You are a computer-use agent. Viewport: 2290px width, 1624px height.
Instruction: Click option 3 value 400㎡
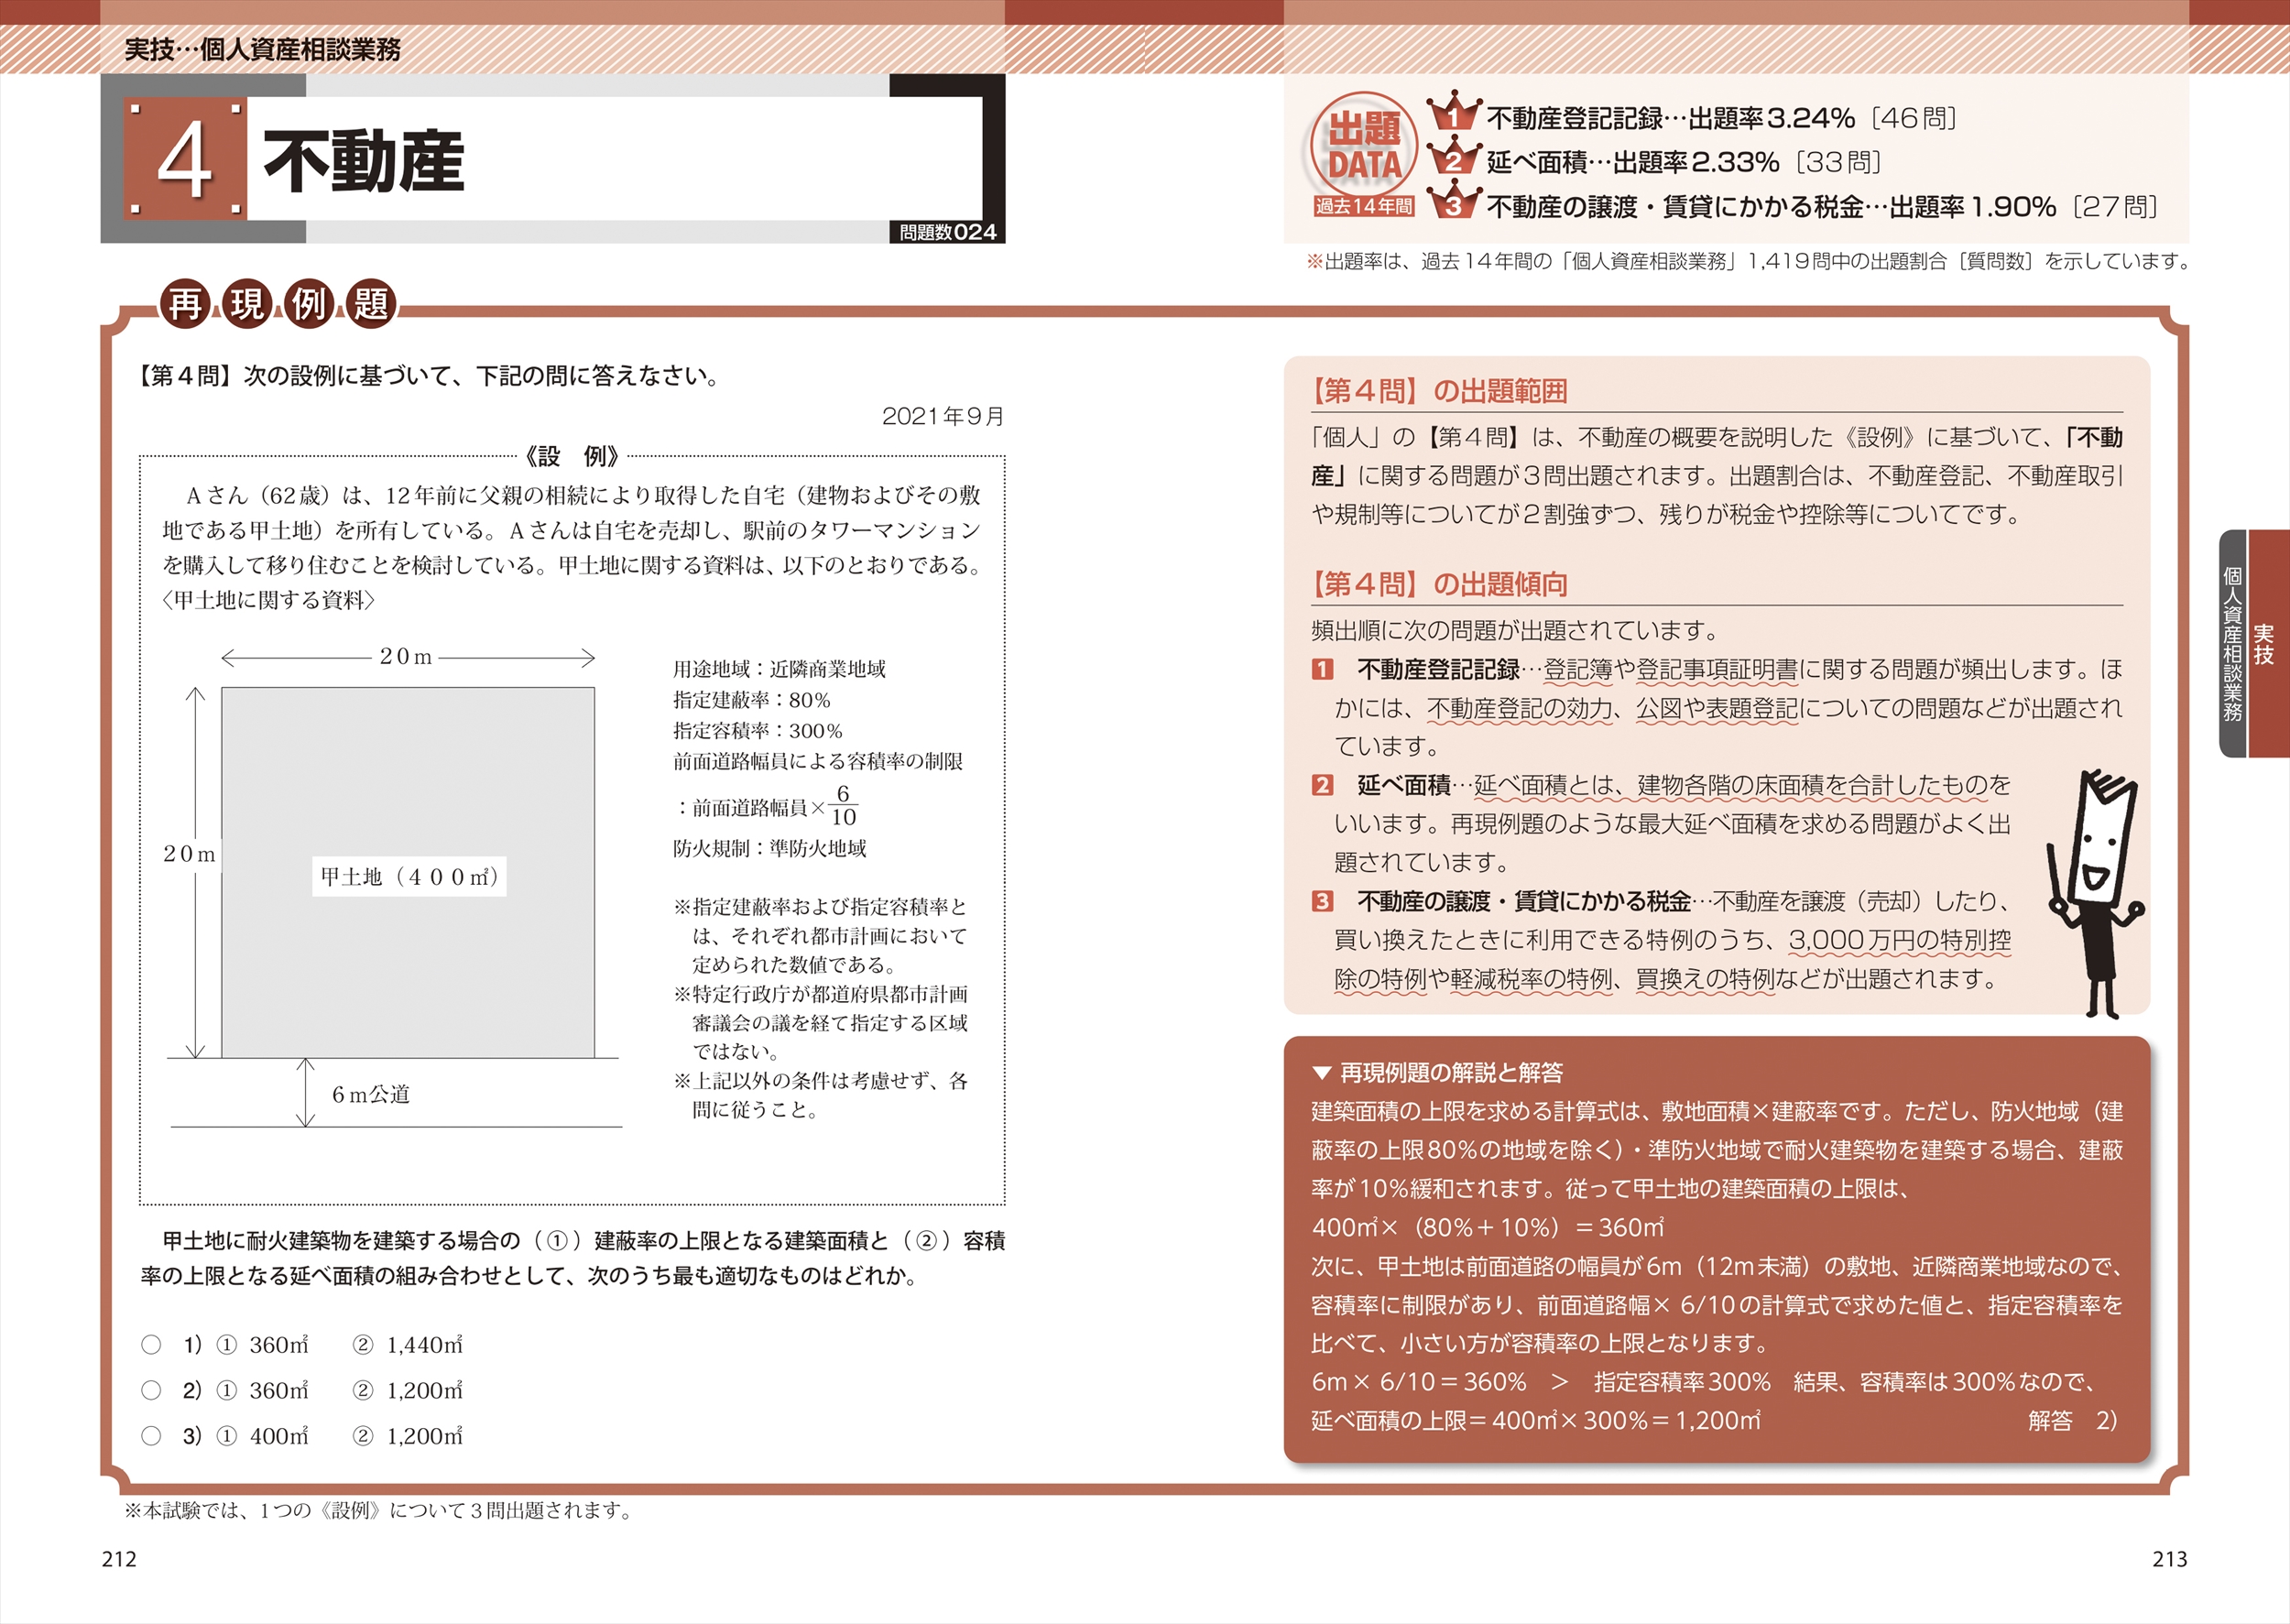[279, 1436]
